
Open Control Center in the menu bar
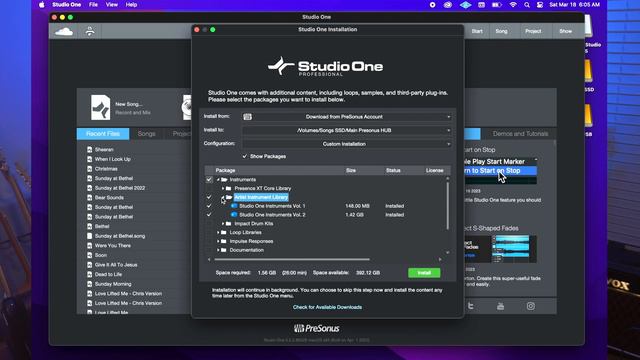tap(540, 5)
